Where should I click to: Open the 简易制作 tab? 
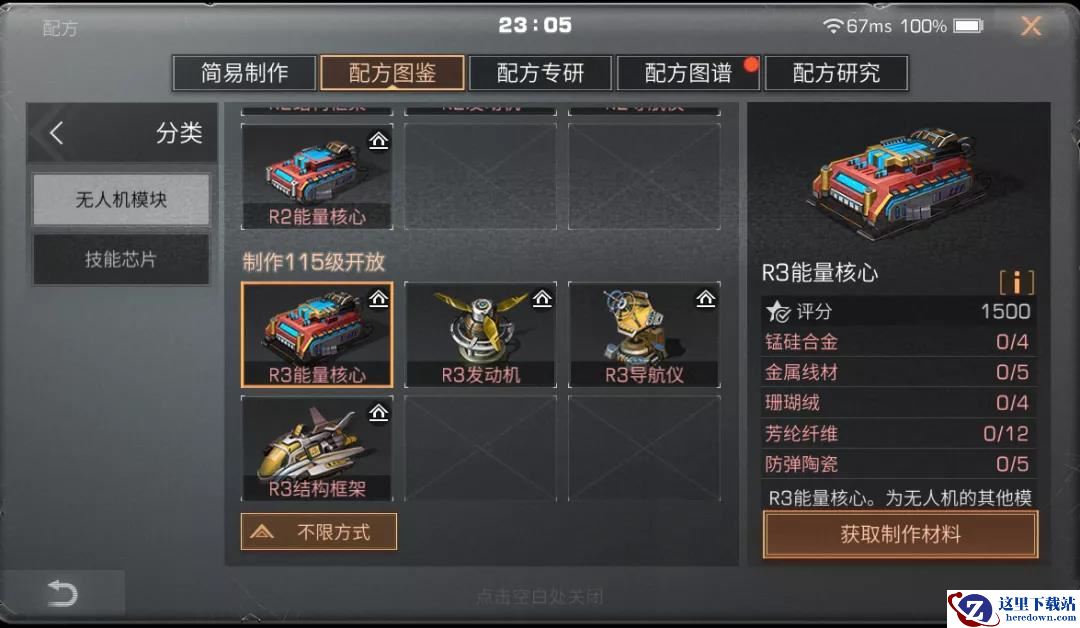coord(245,73)
